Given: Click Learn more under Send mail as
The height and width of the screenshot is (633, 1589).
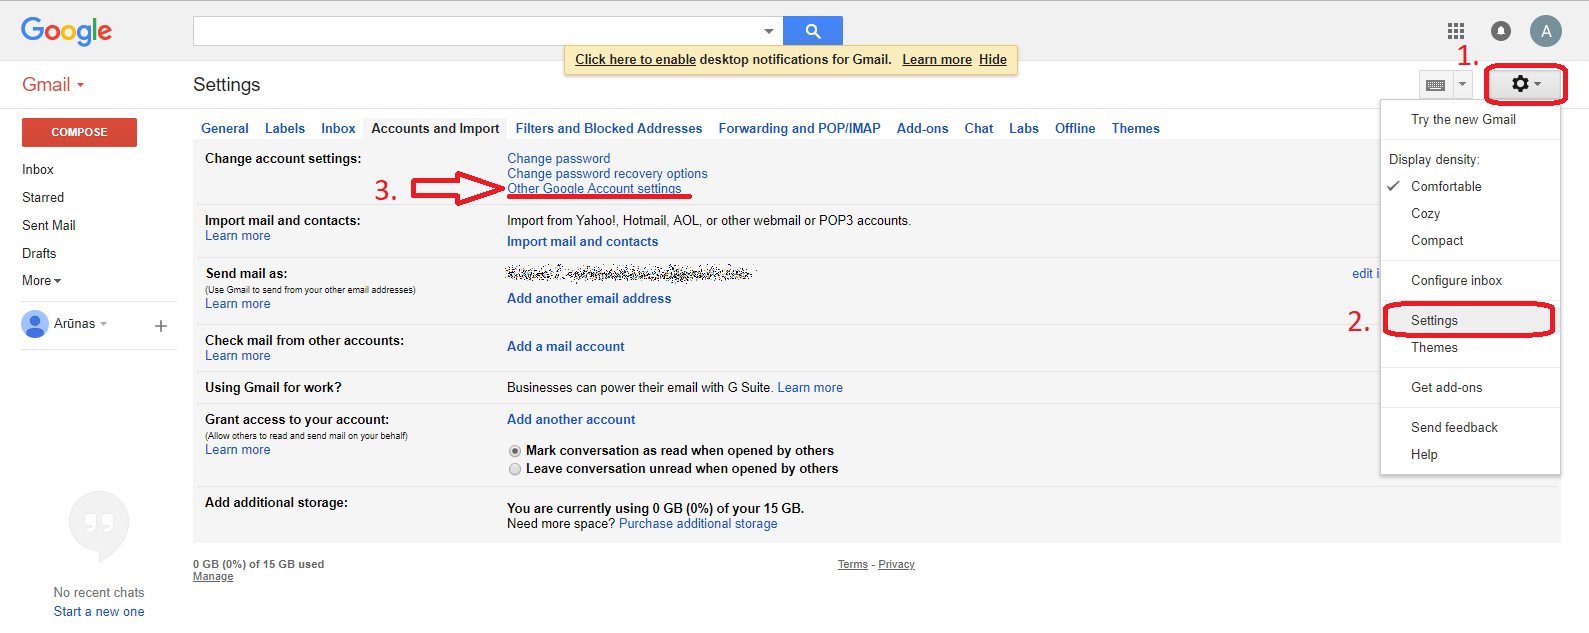Looking at the screenshot, I should (238, 304).
